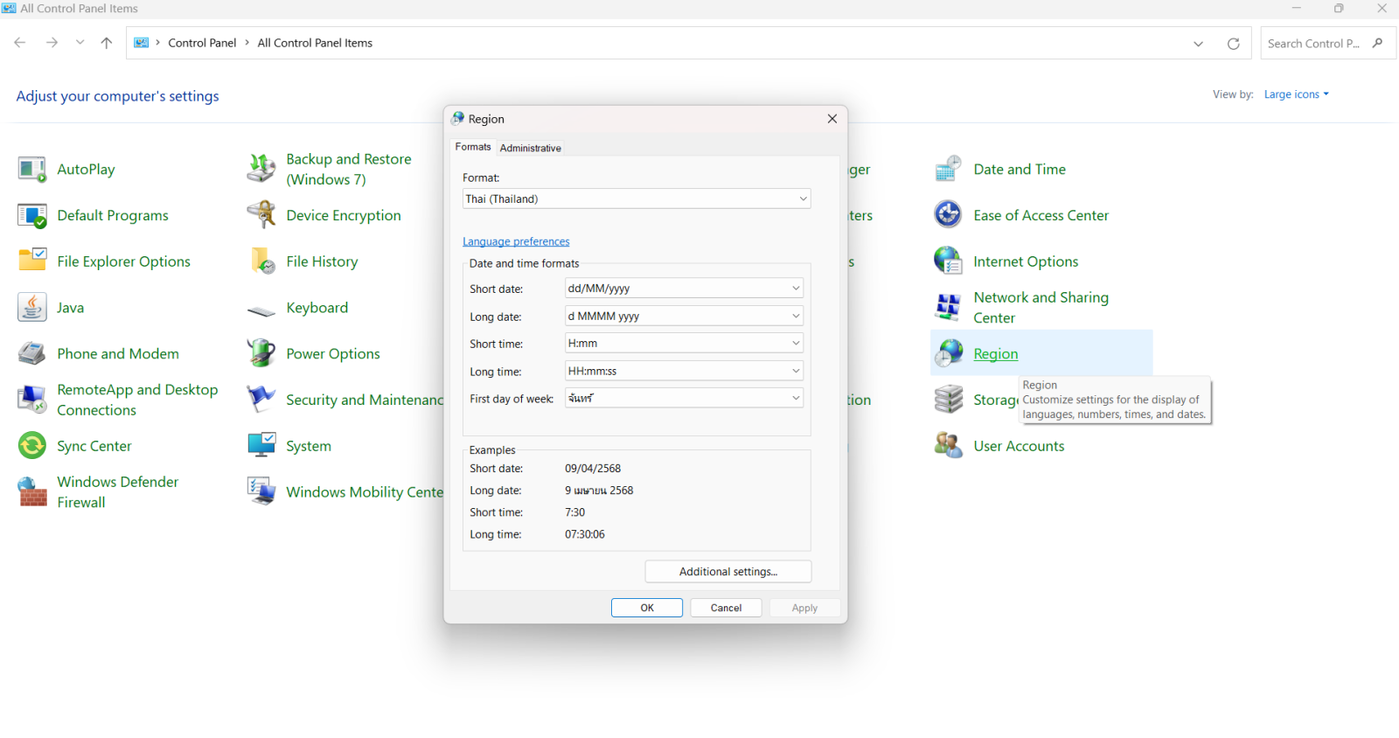Open the recent locations chevron
Image resolution: width=1399 pixels, height=738 pixels.
(80, 43)
